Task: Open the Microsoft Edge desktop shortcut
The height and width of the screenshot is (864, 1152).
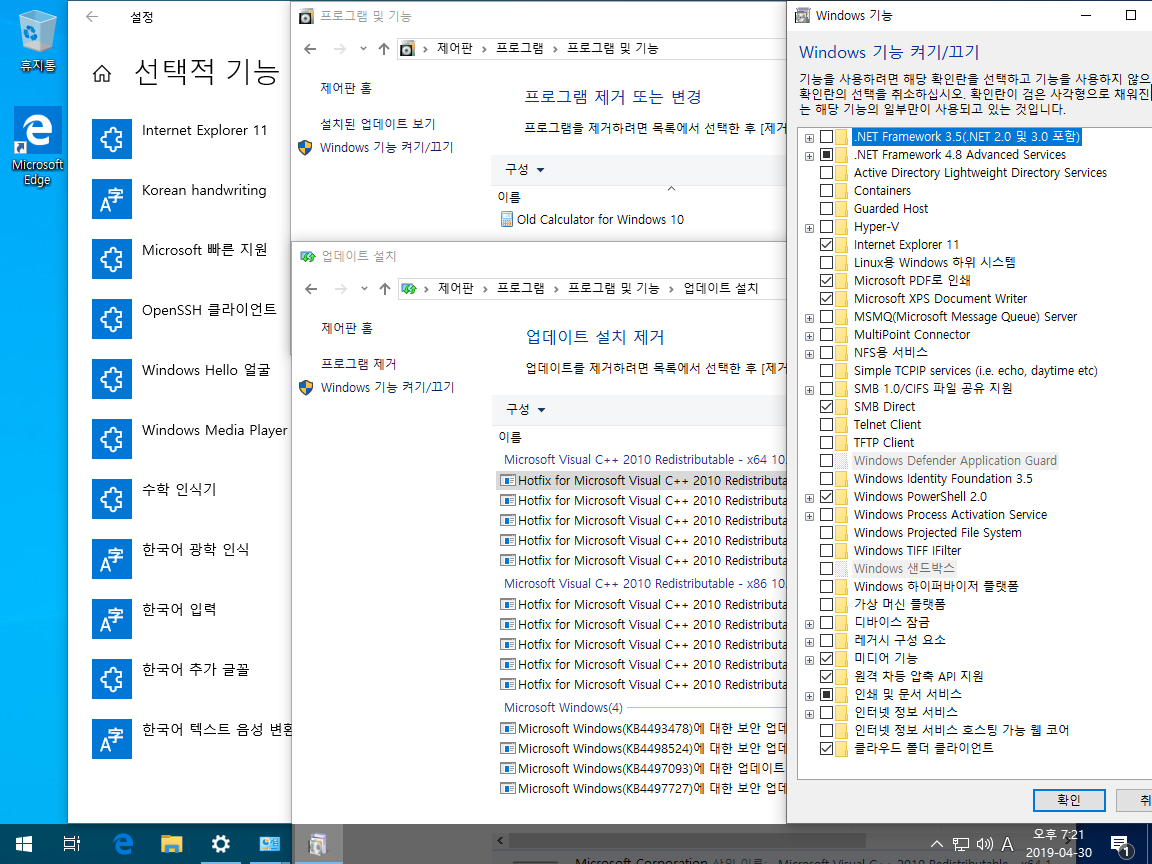Action: pyautogui.click(x=37, y=147)
